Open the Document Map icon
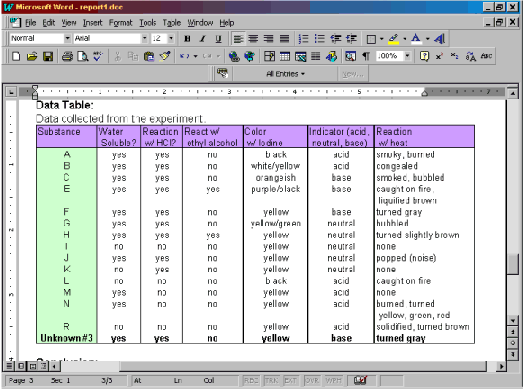This screenshot has height=389, width=523. coord(350,56)
